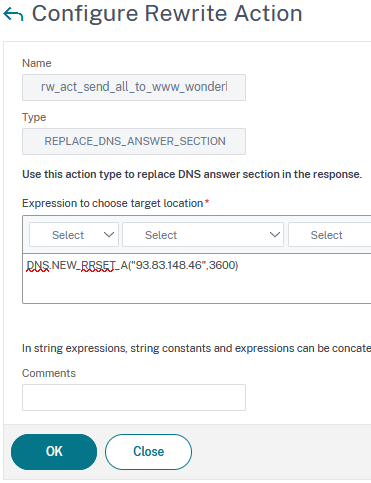Image resolution: width=371 pixels, height=483 pixels.
Task: Dismiss the dialog with the Close button
Action: (x=148, y=452)
